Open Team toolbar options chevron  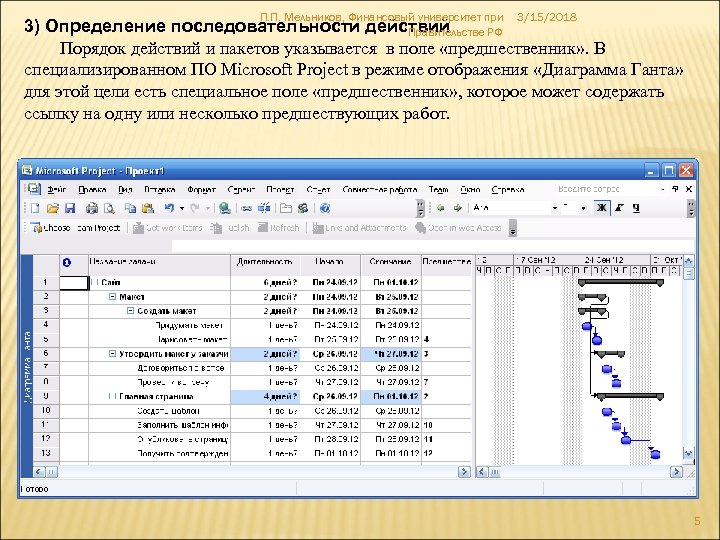(513, 228)
